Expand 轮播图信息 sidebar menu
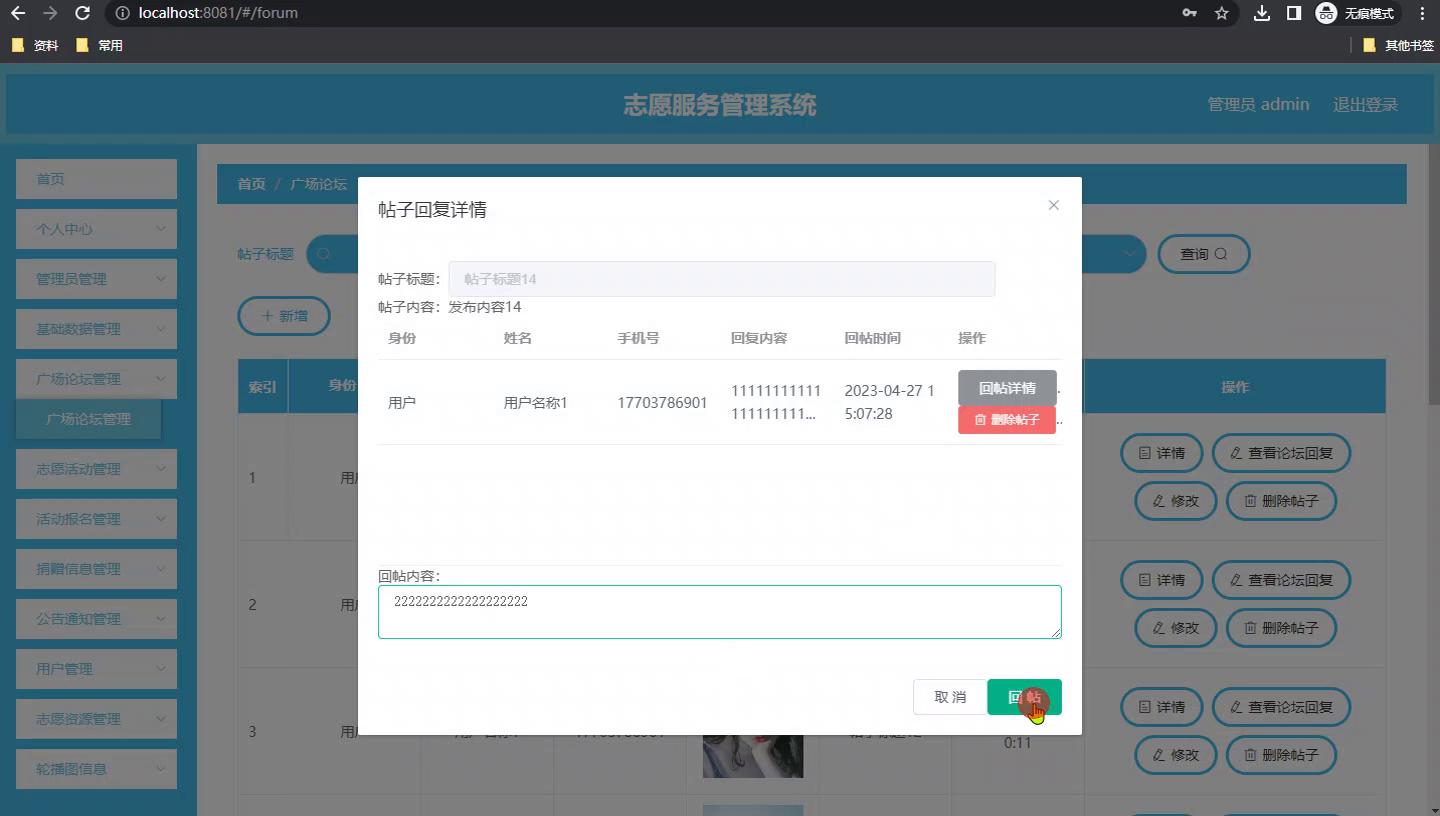This screenshot has width=1440, height=816. [x=96, y=769]
